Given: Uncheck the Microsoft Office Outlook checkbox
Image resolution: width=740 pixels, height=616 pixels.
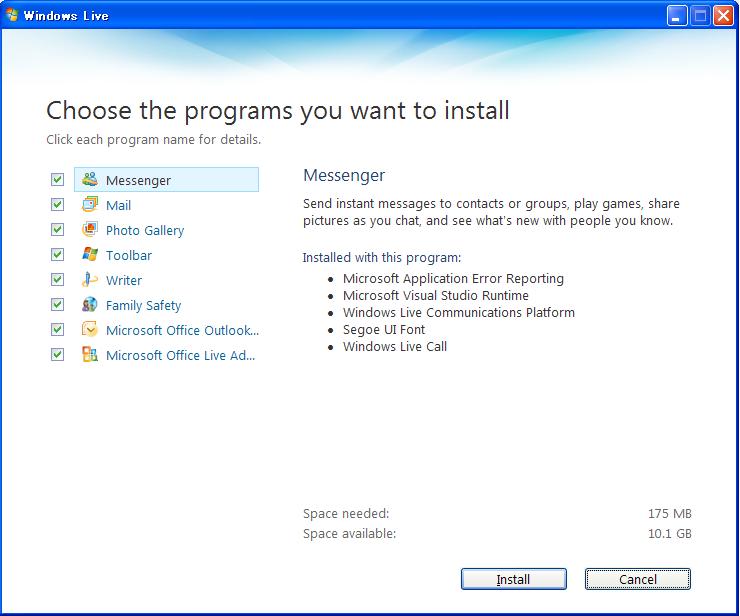Looking at the screenshot, I should tap(58, 329).
